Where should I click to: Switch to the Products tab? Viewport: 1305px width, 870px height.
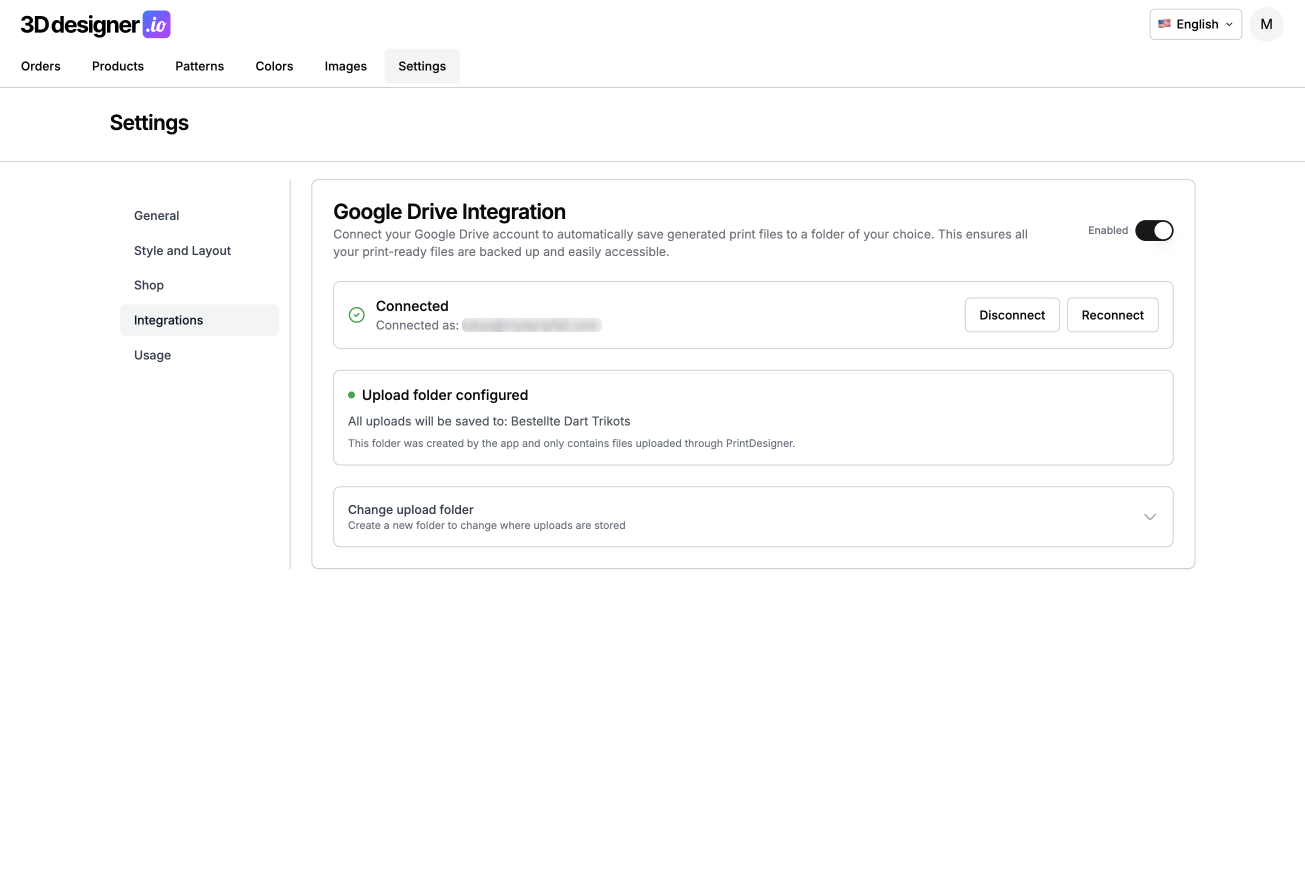118,66
